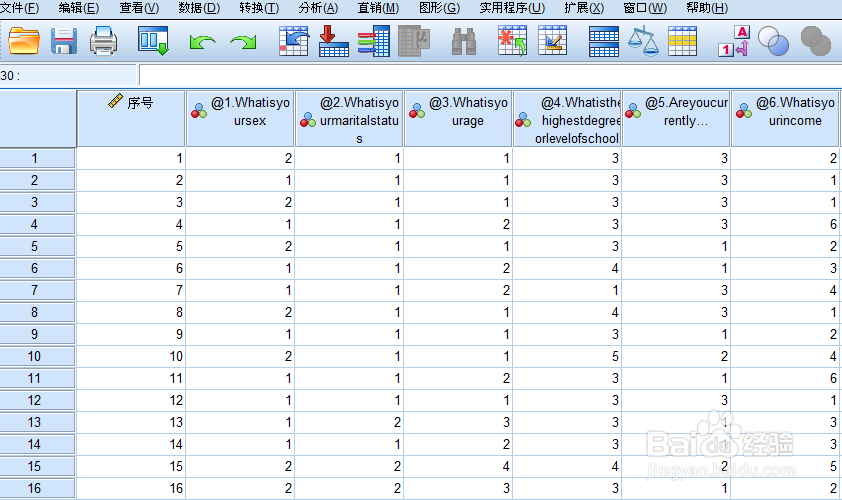The image size is (842, 500).
Task: Open data document folder icon
Action: (24, 41)
